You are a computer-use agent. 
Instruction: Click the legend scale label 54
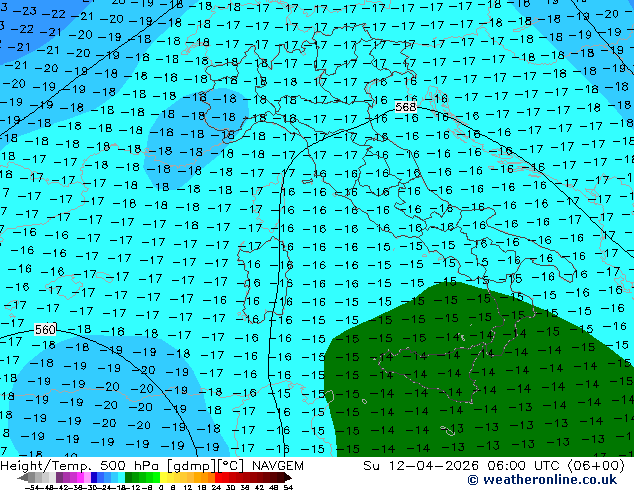288,487
